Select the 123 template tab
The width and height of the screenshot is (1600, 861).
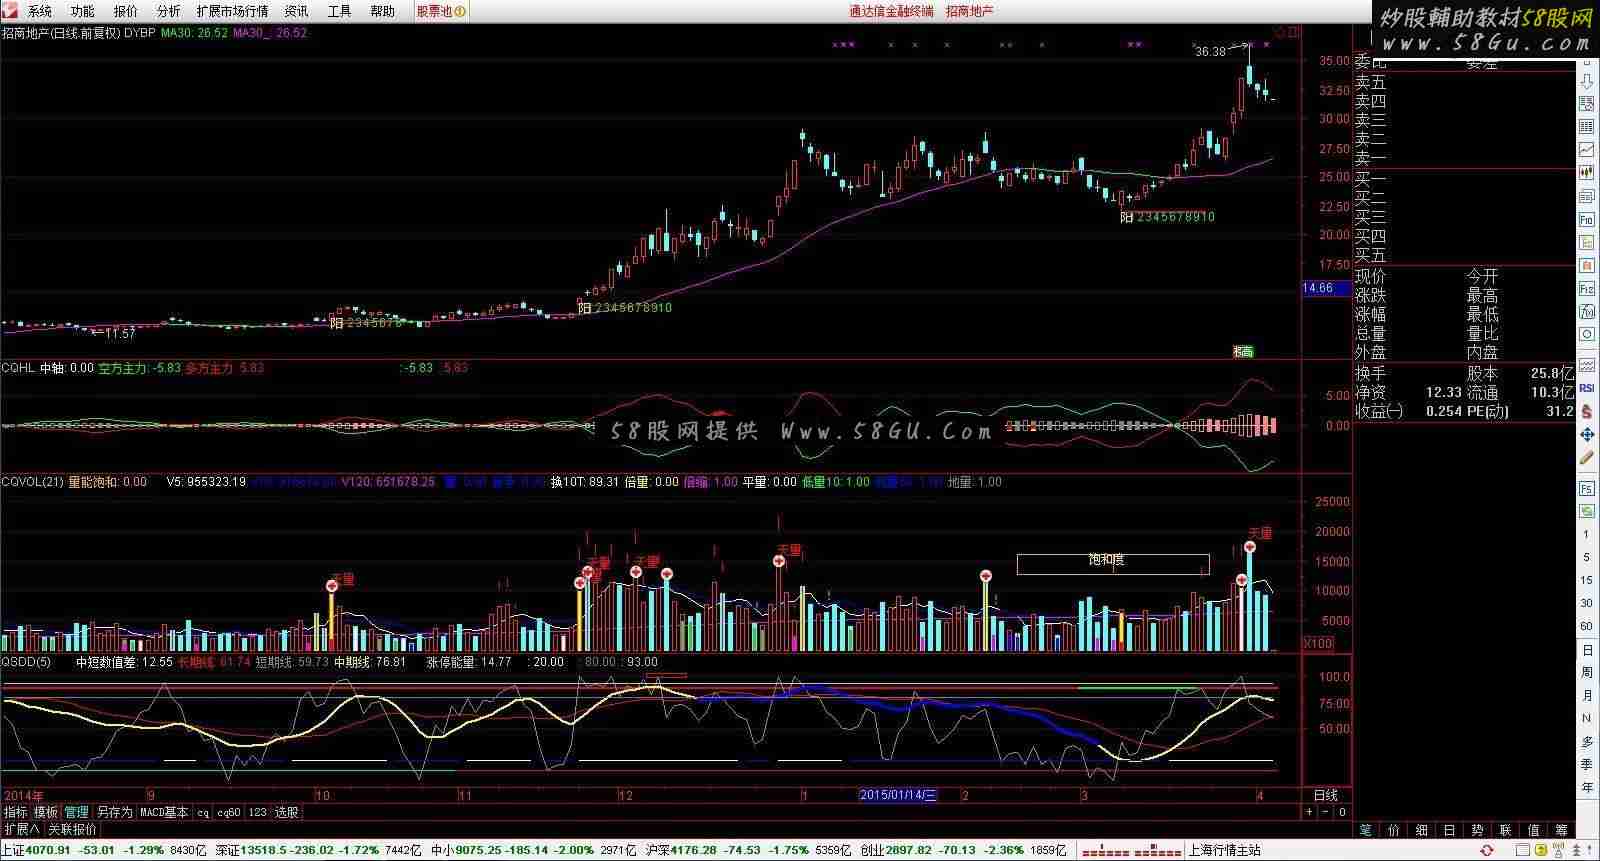(257, 812)
